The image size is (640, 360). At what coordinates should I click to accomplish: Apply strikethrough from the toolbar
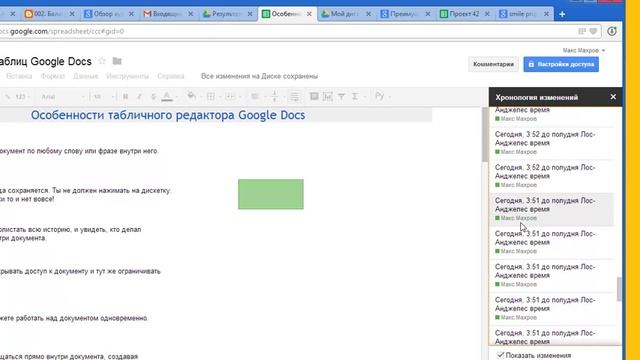153,97
